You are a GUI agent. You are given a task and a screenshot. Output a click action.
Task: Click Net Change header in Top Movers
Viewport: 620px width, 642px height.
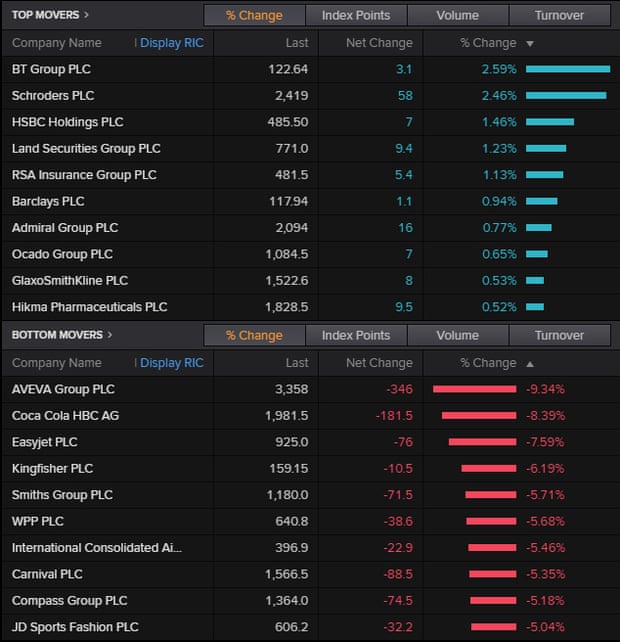[x=379, y=43]
